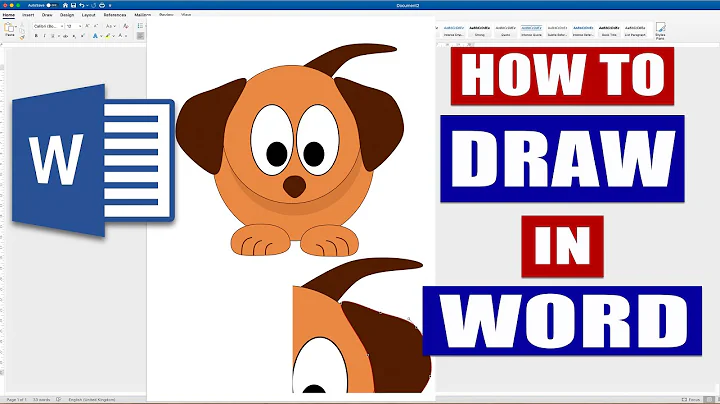Click Clear All Formatting icon

click(x=125, y=26)
